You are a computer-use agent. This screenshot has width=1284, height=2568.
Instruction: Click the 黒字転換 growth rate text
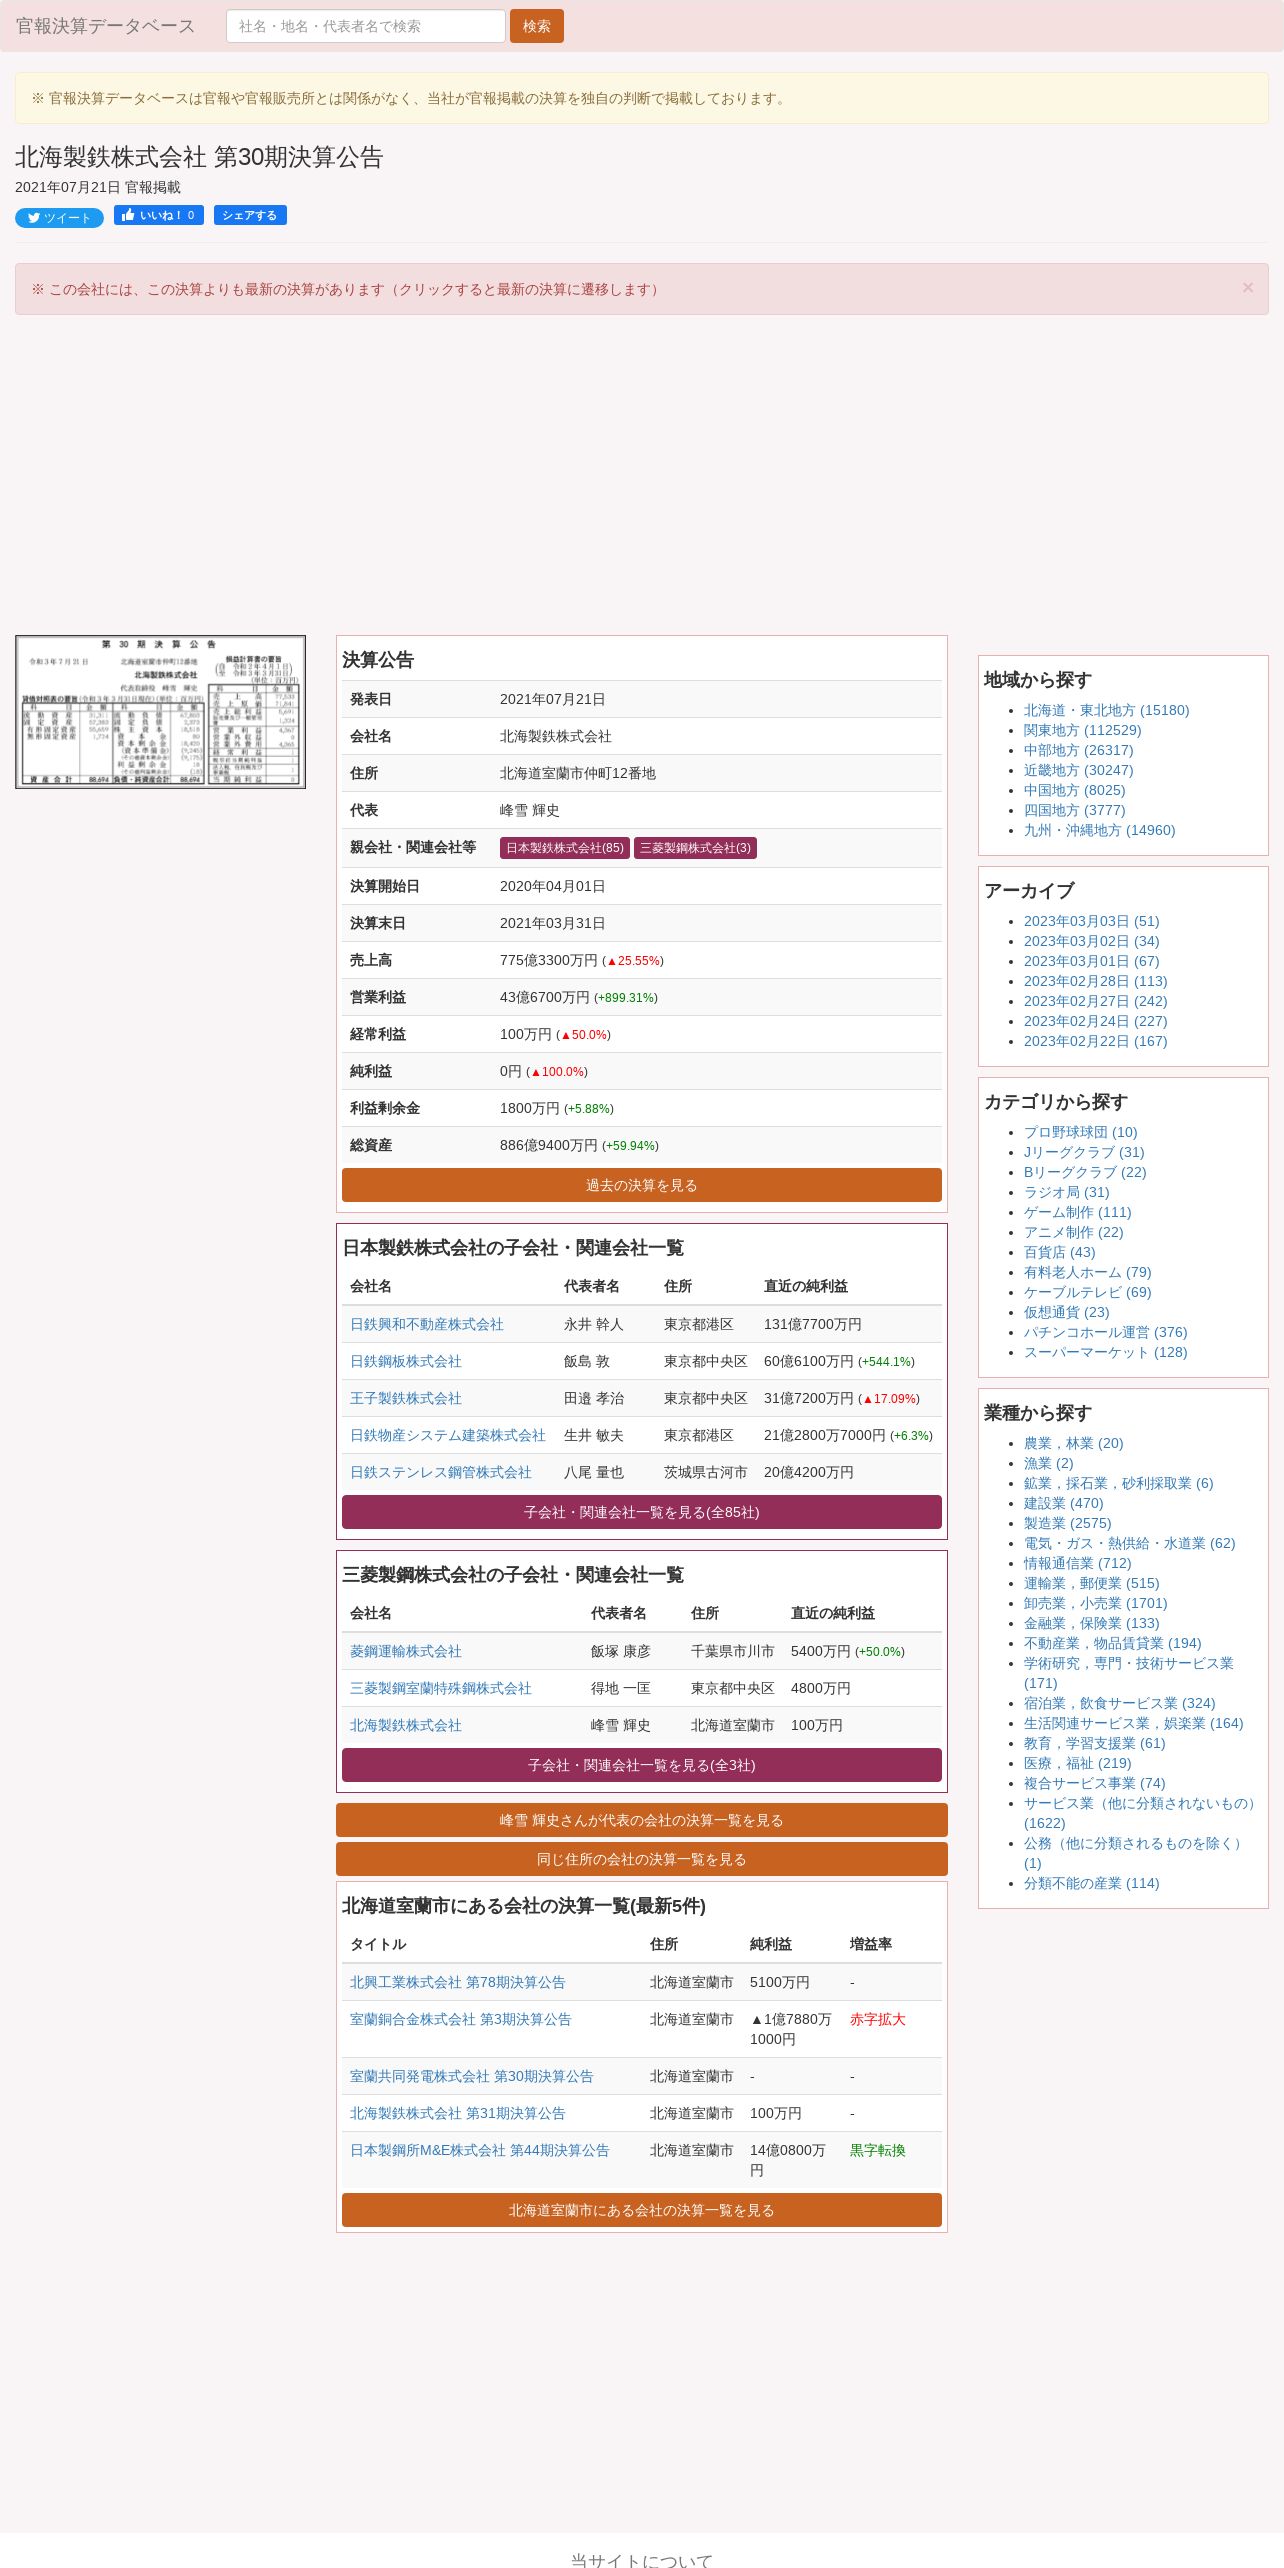878,2150
